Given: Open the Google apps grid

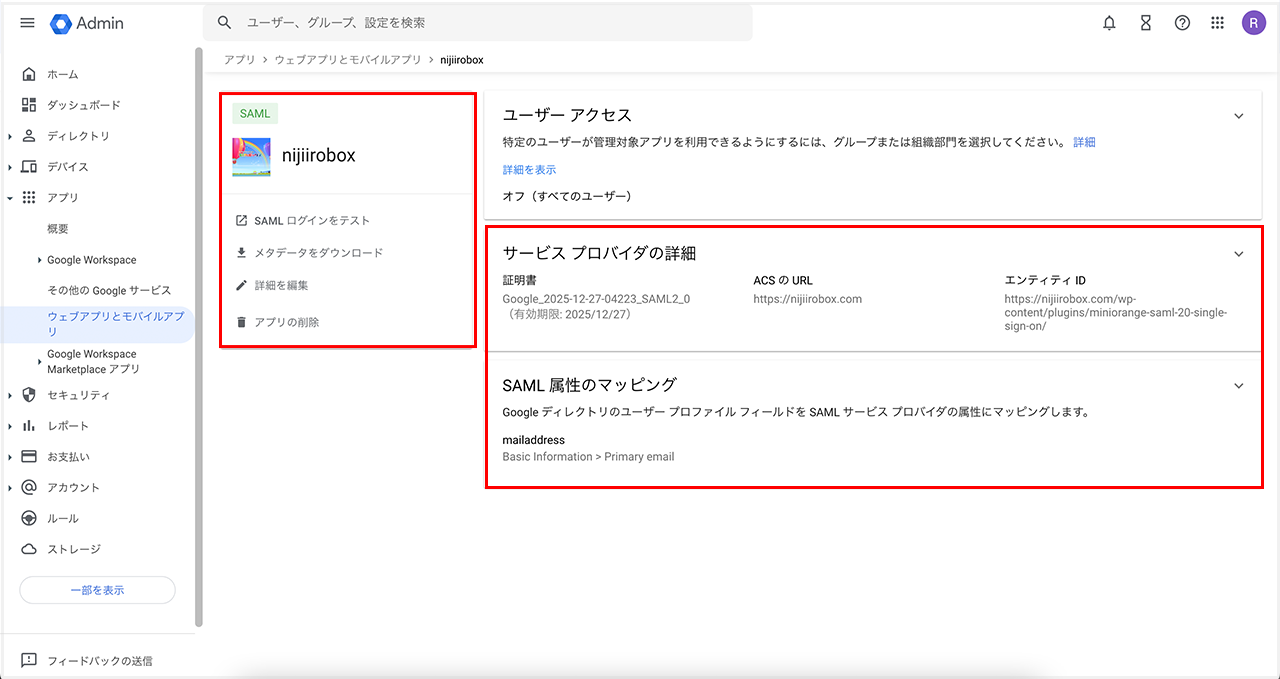Looking at the screenshot, I should coord(1217,23).
